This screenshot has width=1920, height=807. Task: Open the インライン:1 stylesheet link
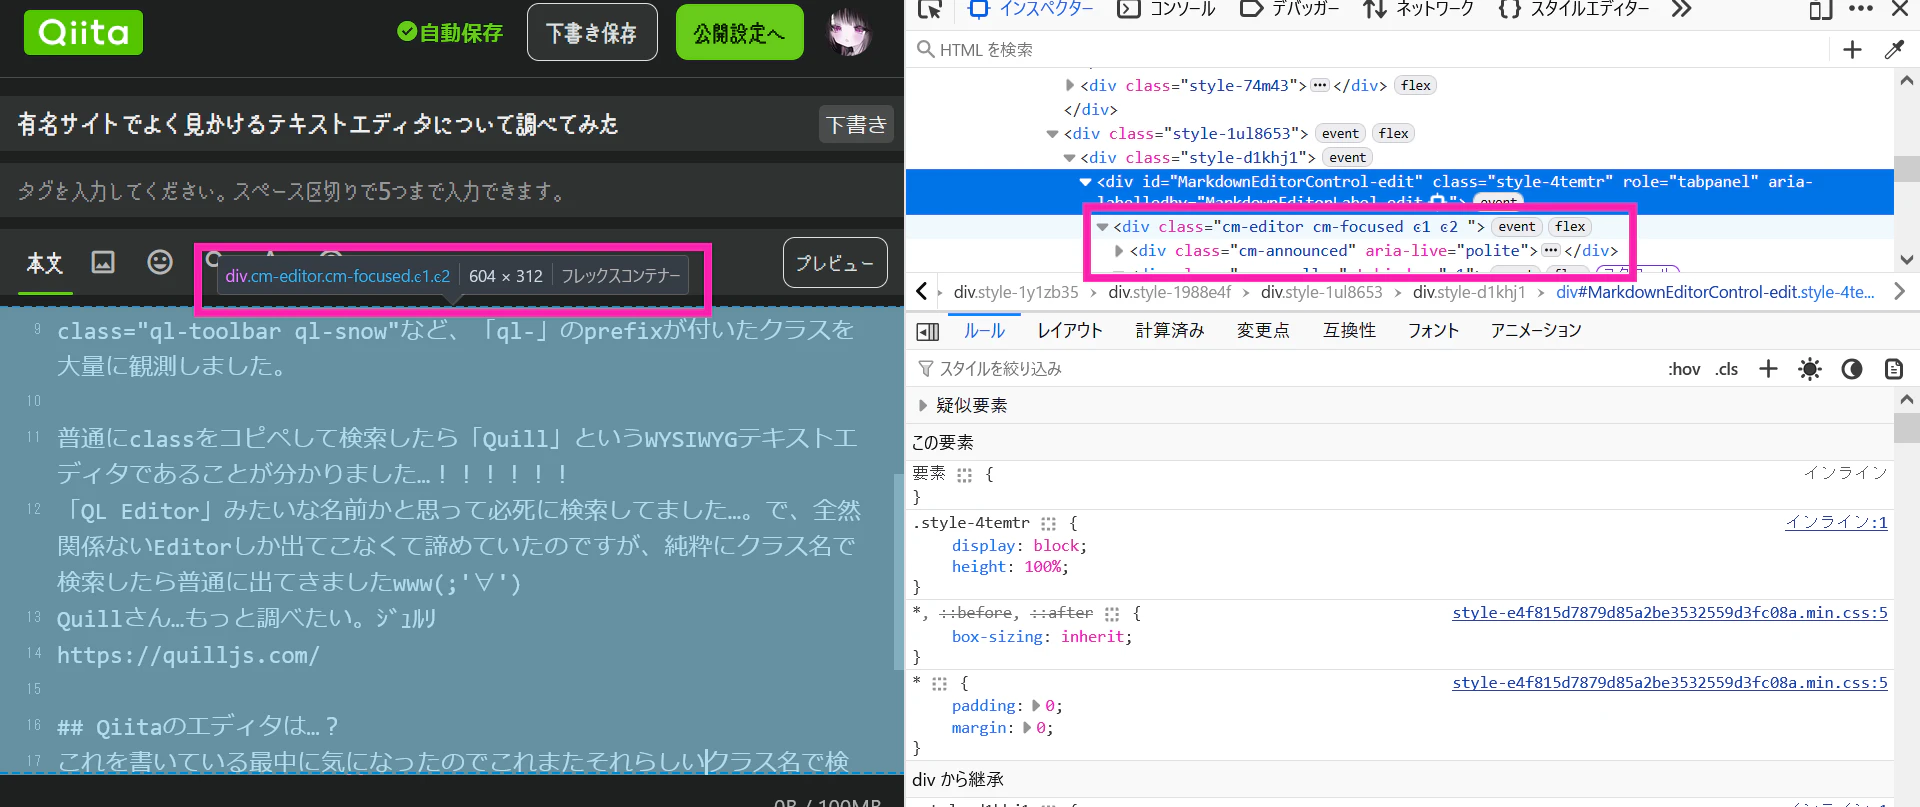point(1836,523)
